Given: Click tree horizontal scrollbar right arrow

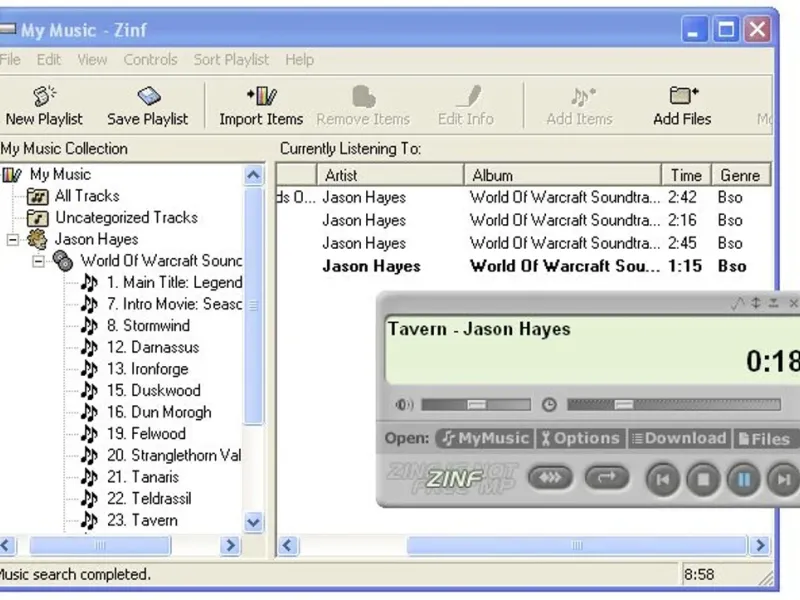Looking at the screenshot, I should pos(230,545).
